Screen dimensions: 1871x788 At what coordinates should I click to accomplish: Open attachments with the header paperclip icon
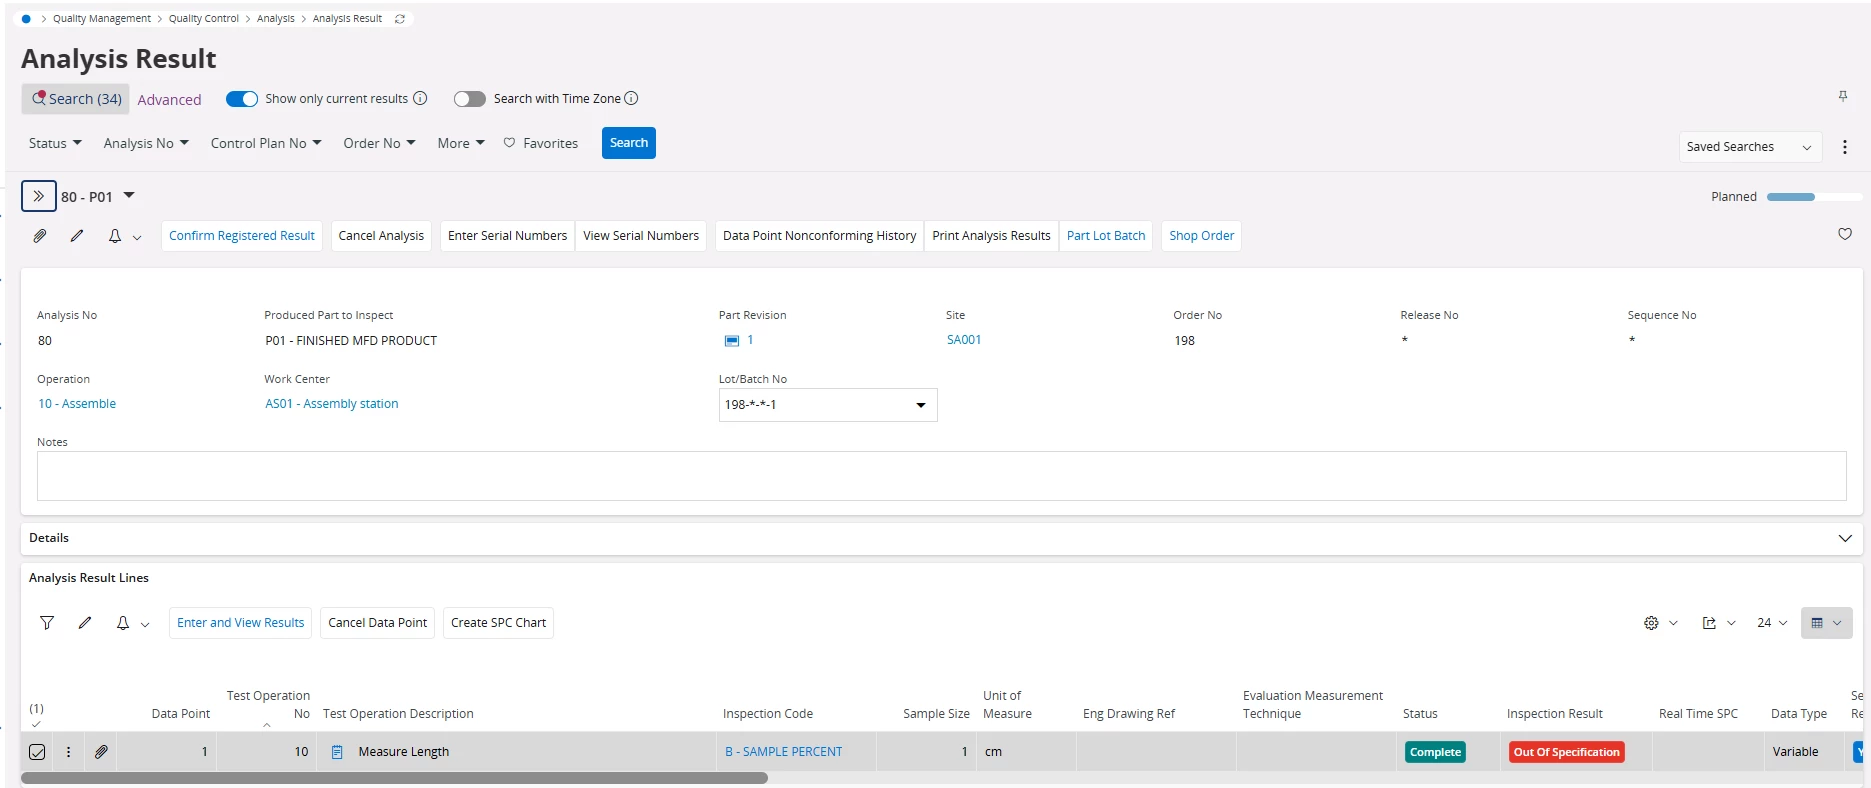pyautogui.click(x=40, y=236)
